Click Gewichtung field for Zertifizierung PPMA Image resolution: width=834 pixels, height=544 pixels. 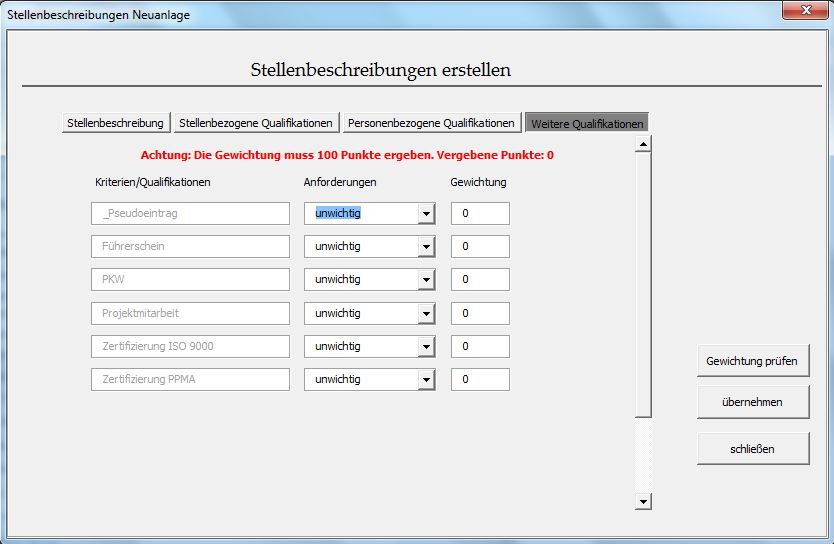coord(480,380)
